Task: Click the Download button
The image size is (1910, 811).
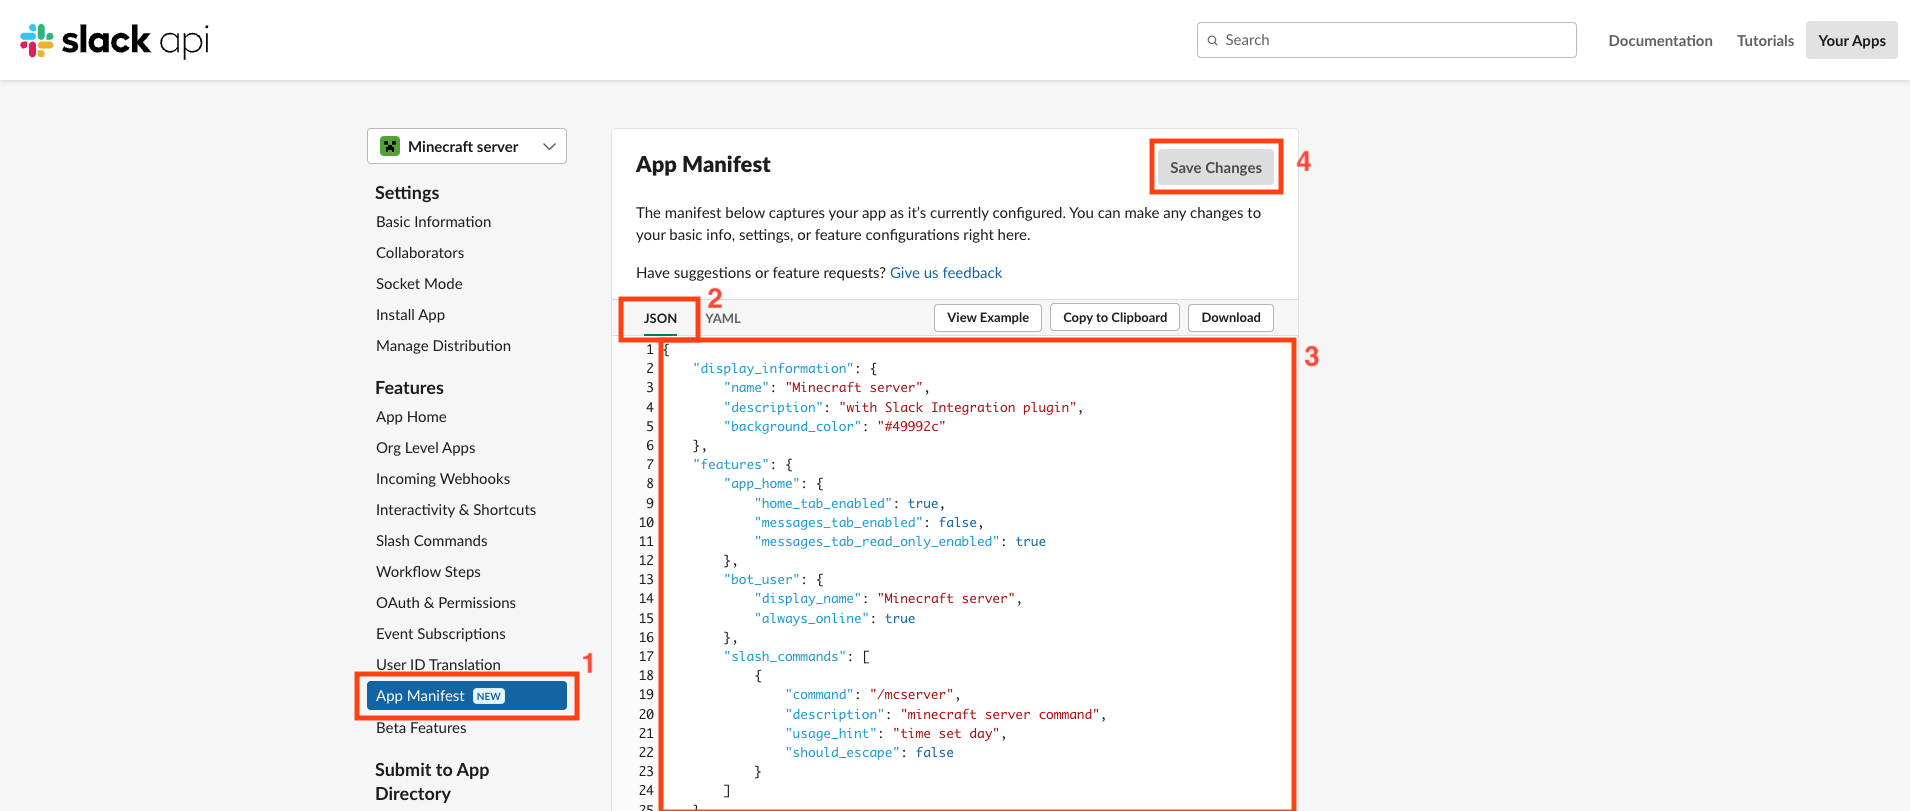Action: pos(1231,317)
